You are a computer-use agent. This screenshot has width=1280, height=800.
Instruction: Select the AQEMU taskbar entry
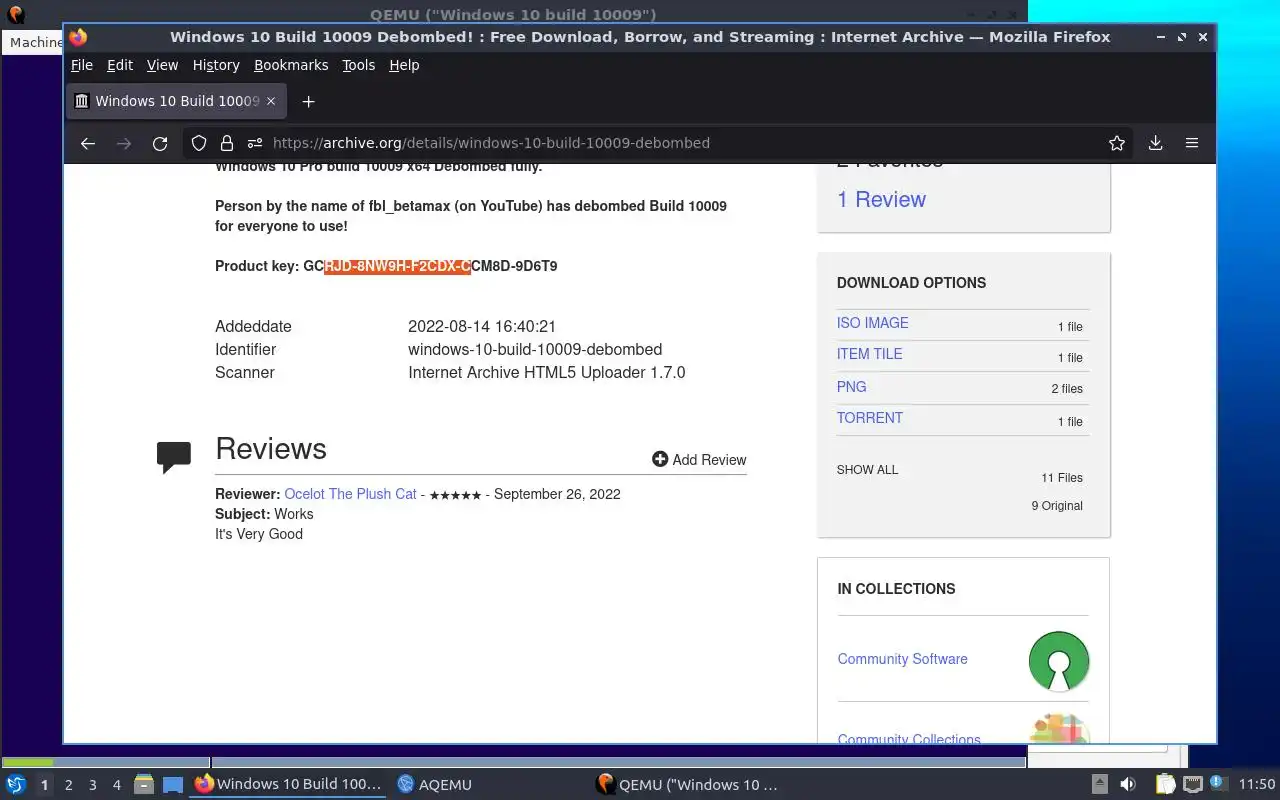point(434,785)
